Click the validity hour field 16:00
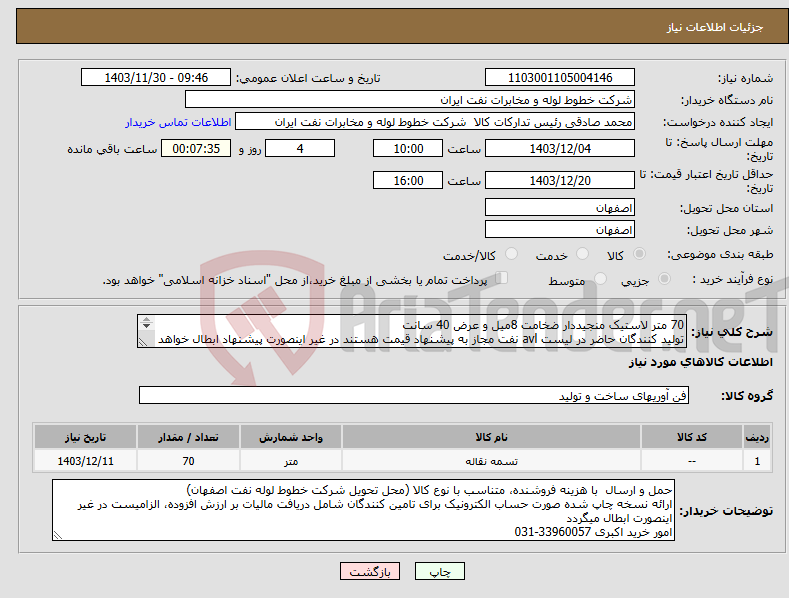The height and width of the screenshot is (598, 789). pyautogui.click(x=408, y=180)
